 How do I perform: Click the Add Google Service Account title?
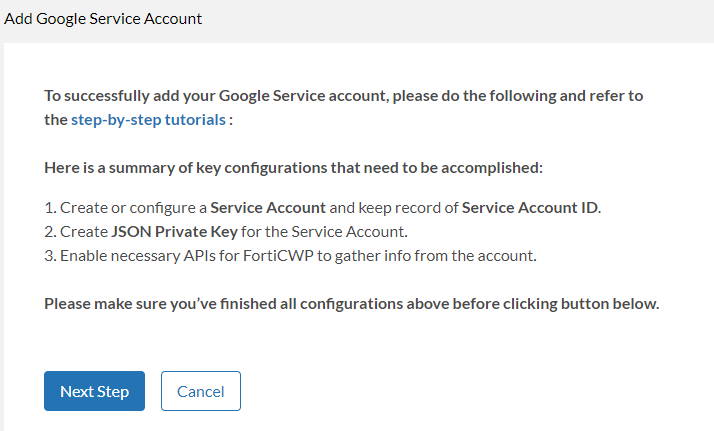pyautogui.click(x=103, y=18)
